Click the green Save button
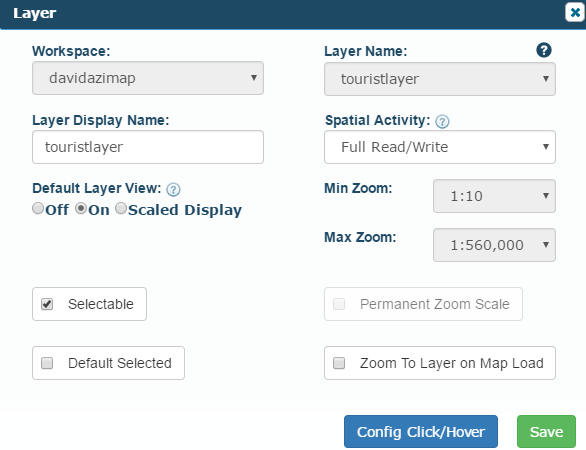586x450 pixels. pyautogui.click(x=546, y=432)
